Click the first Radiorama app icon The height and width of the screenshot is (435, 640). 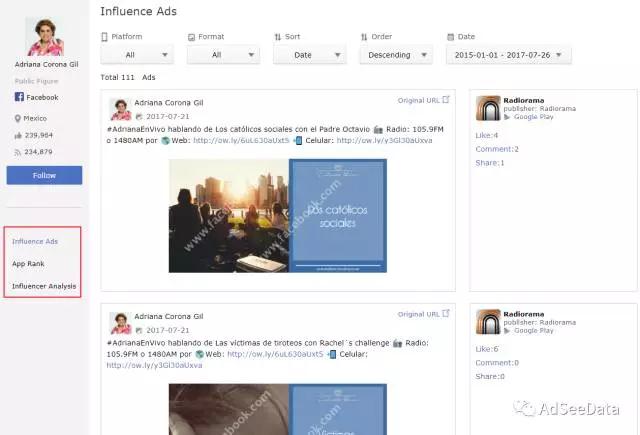pos(488,109)
